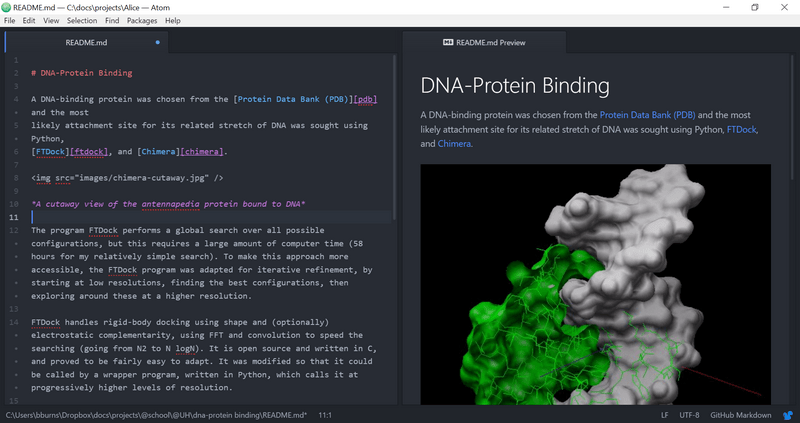Screen dimensions: 800x423
Task: Click the protein cutaway image in preview
Action: [x=595, y=285]
